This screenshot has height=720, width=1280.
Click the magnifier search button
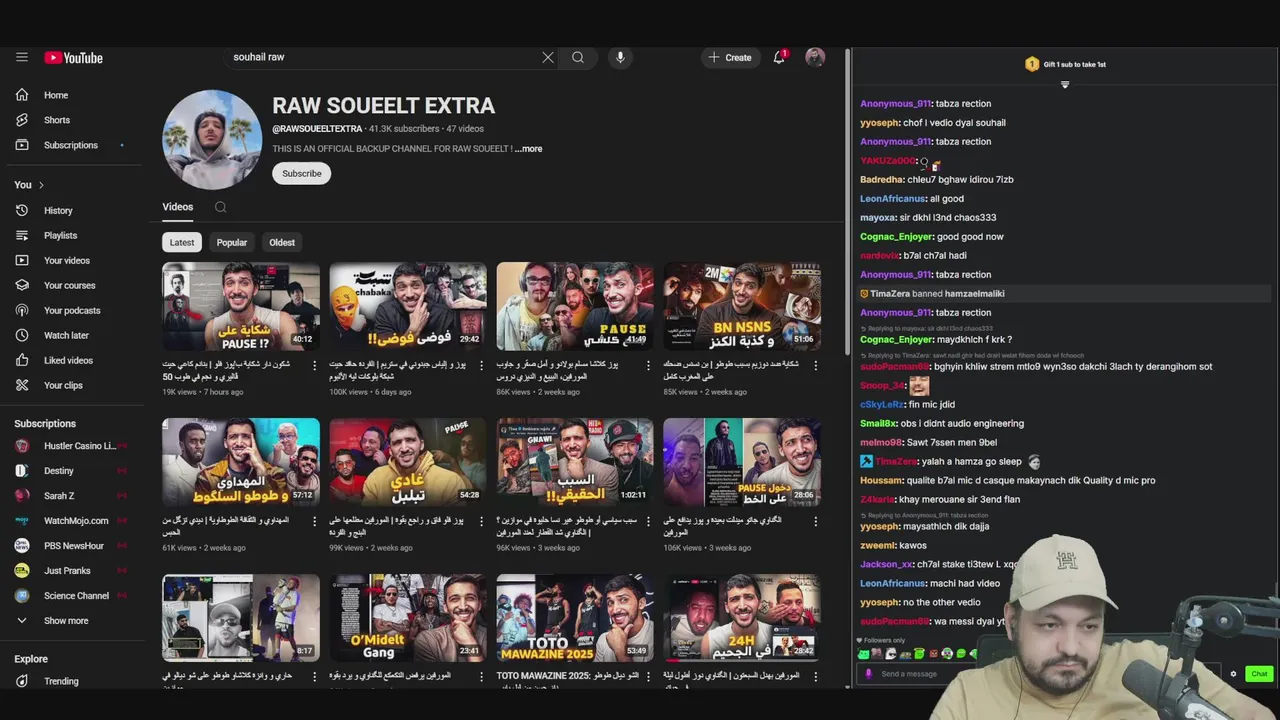click(578, 57)
